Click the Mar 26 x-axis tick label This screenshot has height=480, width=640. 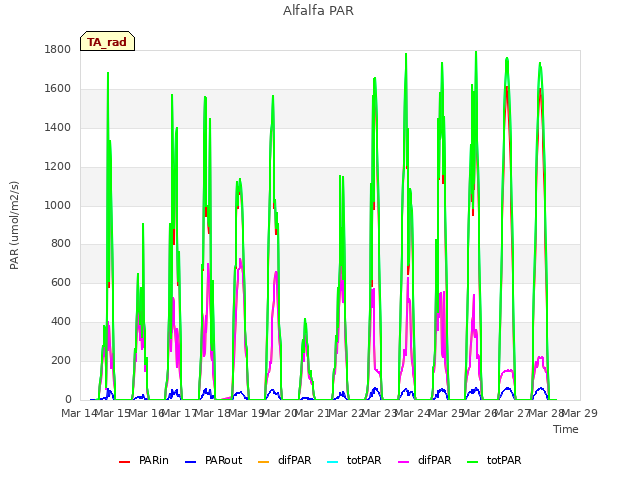(479, 413)
